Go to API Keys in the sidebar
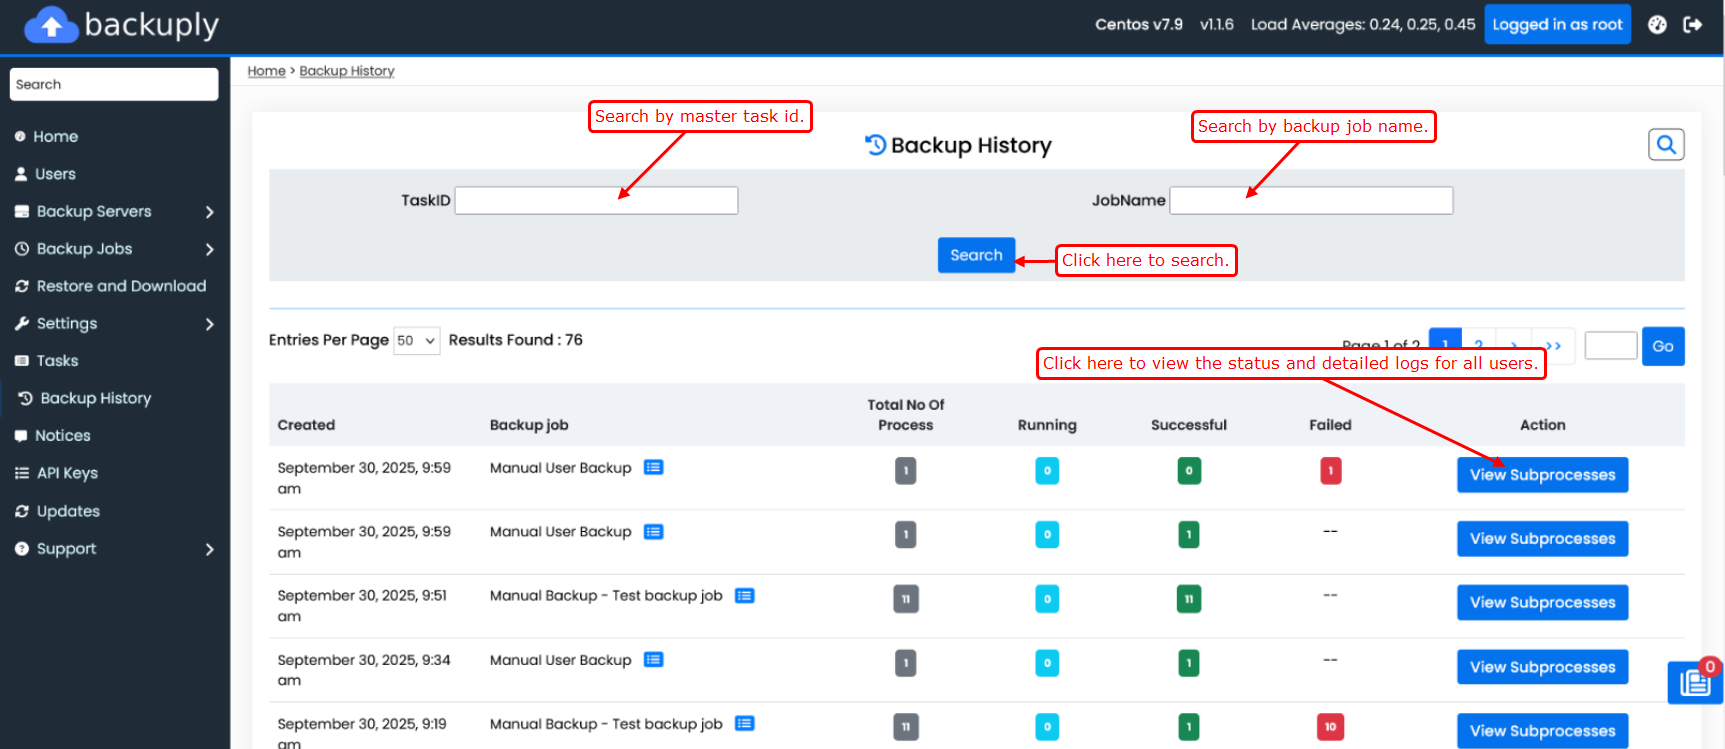This screenshot has width=1725, height=749. (67, 473)
